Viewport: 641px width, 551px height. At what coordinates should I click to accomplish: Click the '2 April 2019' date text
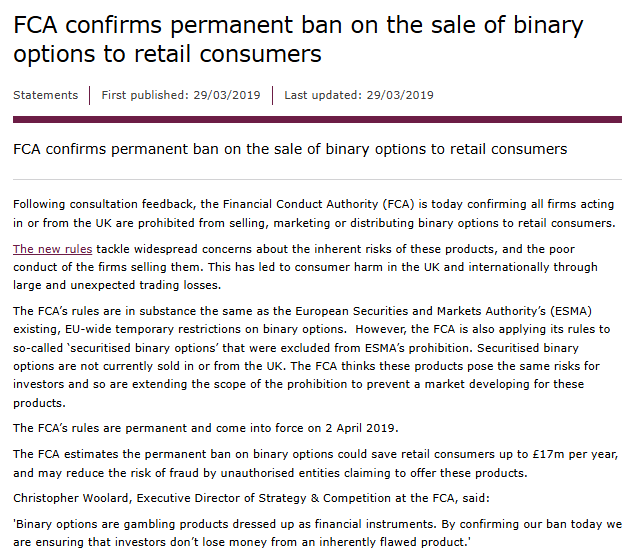click(361, 428)
